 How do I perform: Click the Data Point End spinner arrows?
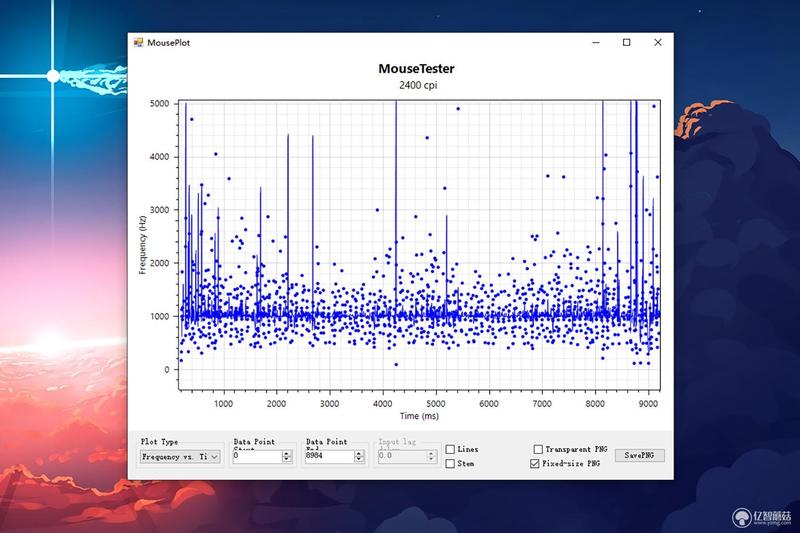coord(359,456)
